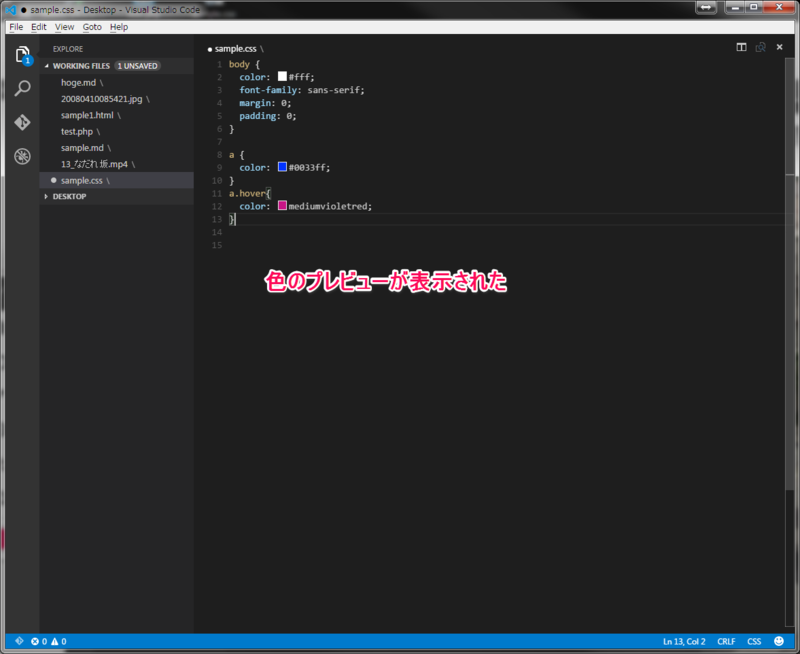
Task: Click the git sync icon in status bar
Action: [x=19, y=641]
